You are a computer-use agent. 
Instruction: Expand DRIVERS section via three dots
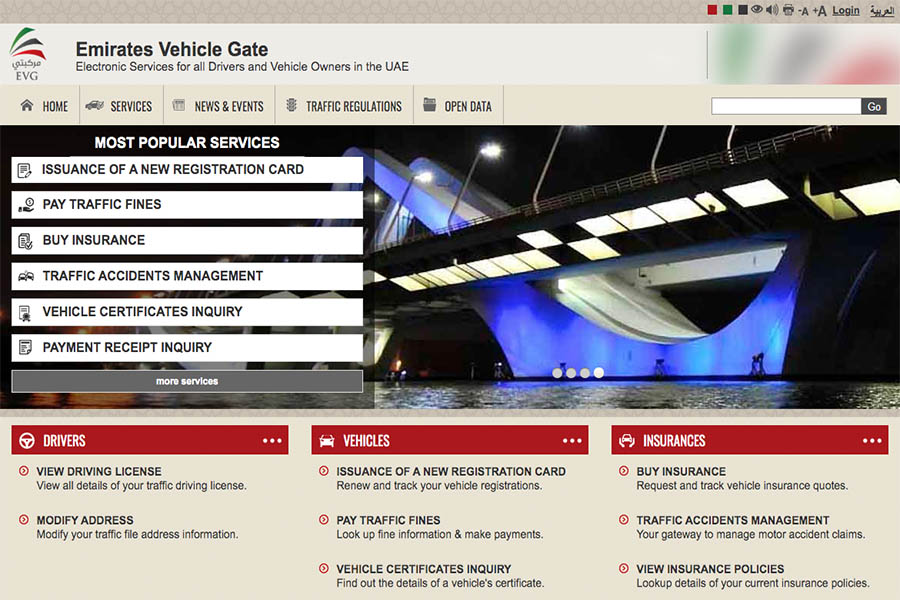pos(272,440)
